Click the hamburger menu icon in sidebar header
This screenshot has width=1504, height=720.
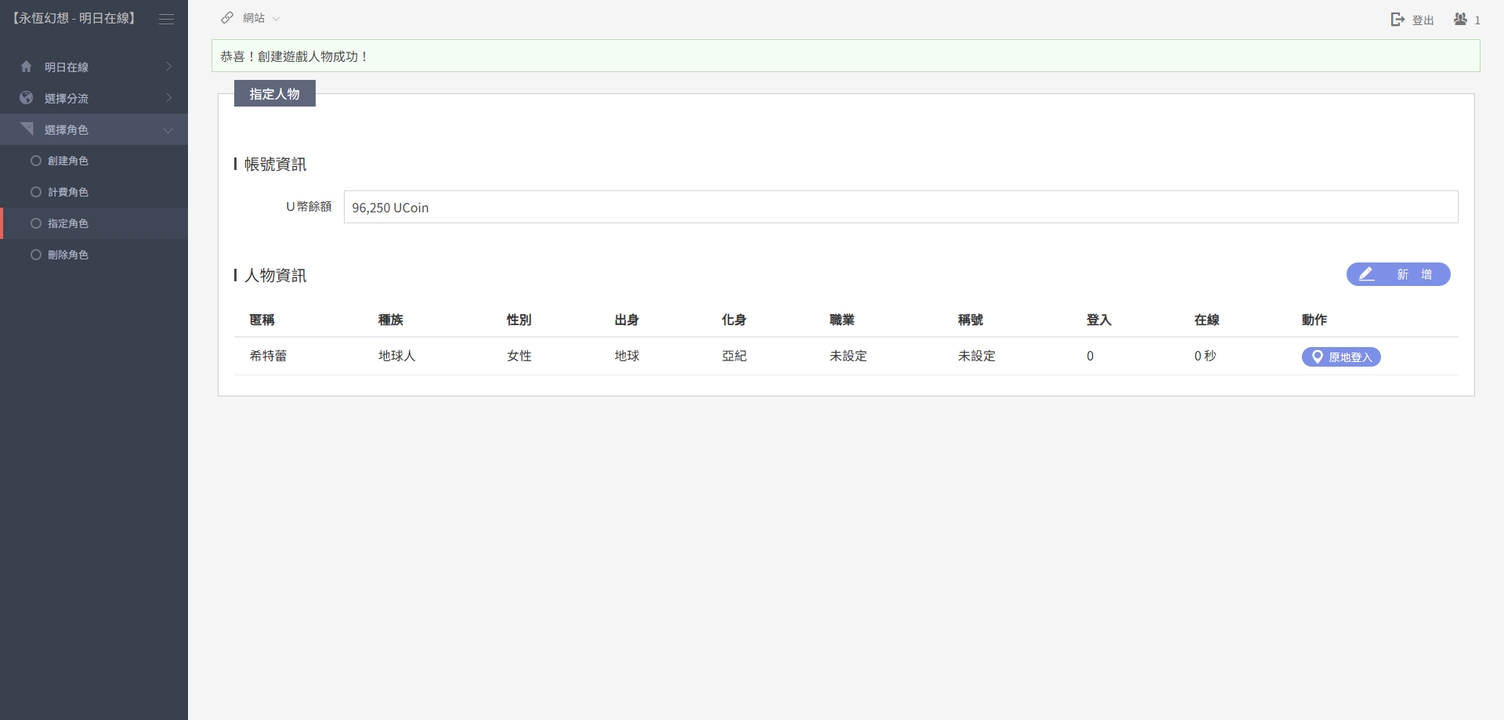(x=166, y=19)
